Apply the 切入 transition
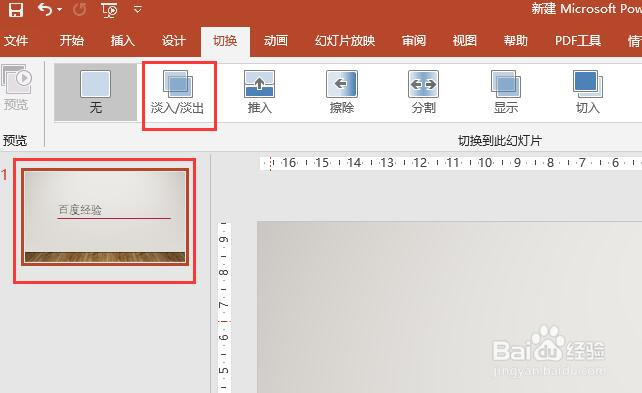Viewport: 642px width, 393px height. (588, 92)
